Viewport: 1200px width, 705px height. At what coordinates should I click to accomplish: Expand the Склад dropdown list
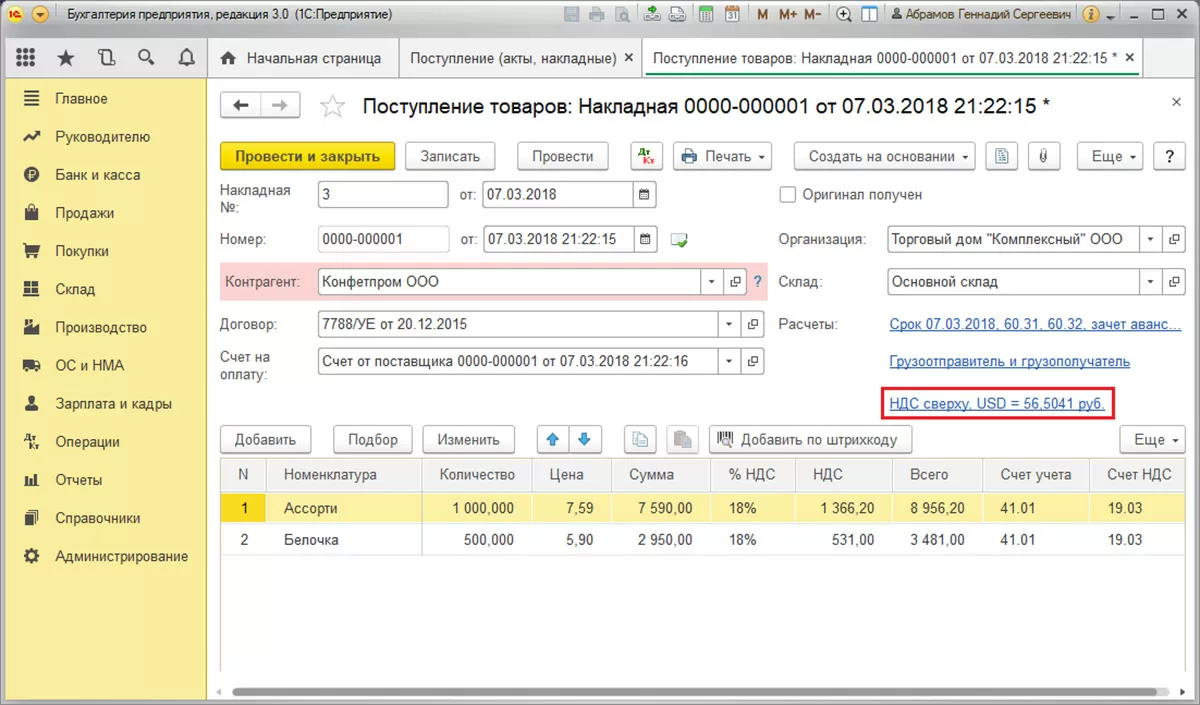point(1150,282)
